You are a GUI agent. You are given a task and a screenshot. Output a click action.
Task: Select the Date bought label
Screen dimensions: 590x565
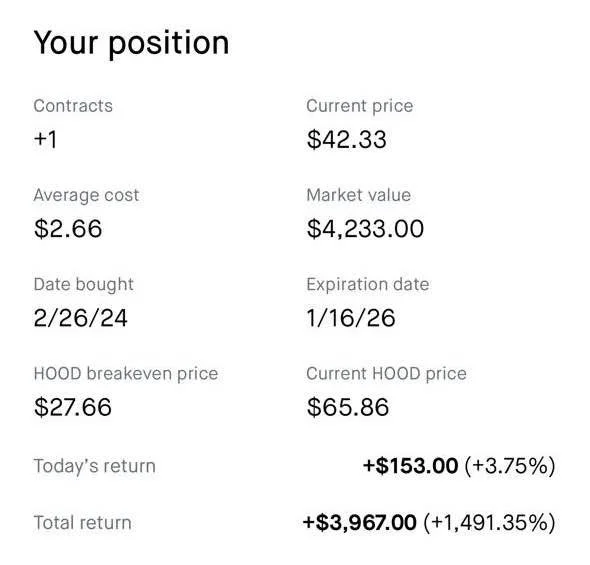click(x=84, y=285)
